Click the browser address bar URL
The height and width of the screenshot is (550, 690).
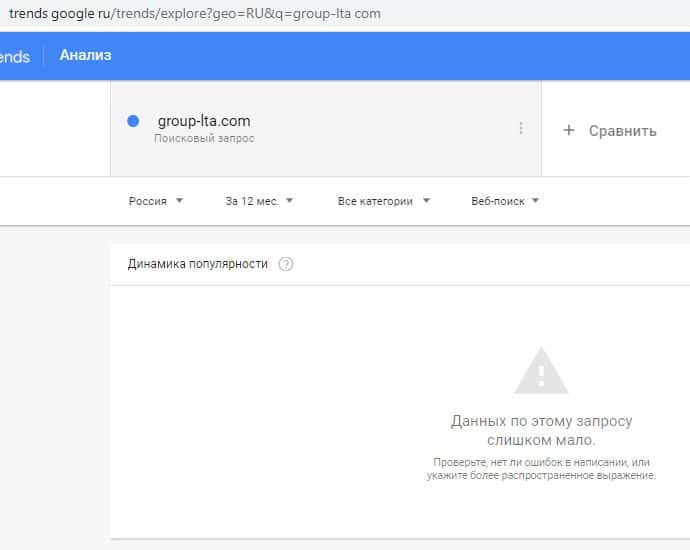pos(195,14)
